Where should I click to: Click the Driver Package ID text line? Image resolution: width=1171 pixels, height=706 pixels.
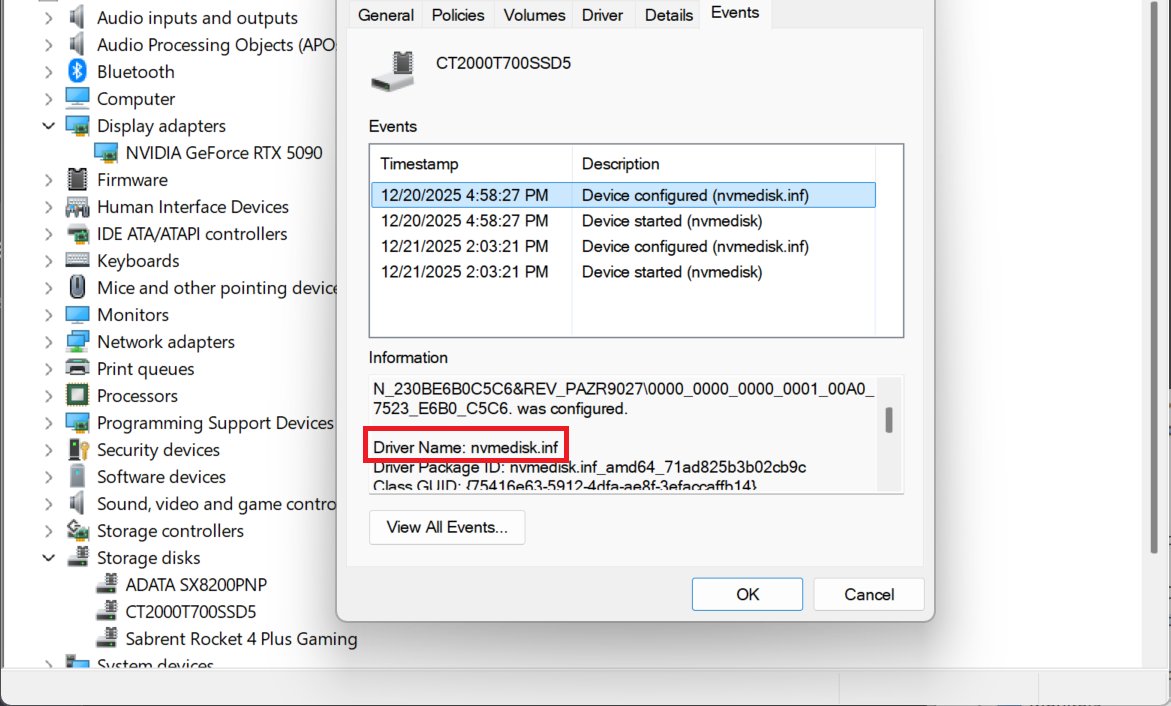(589, 467)
